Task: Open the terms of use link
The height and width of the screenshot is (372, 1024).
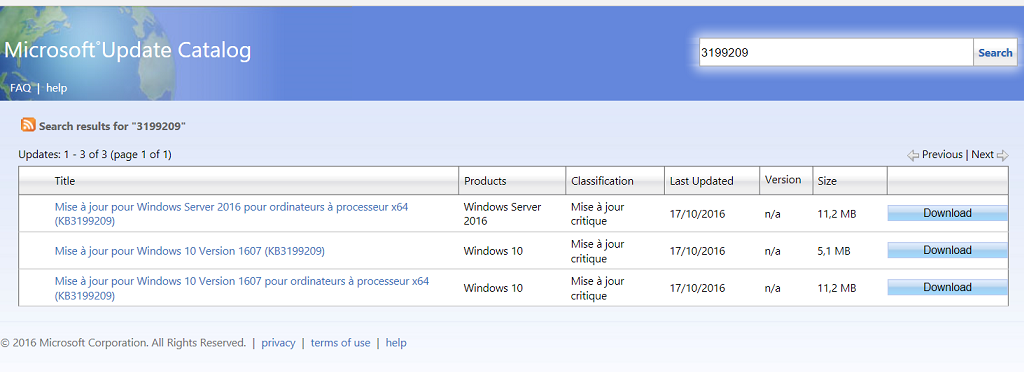Action: pyautogui.click(x=340, y=343)
